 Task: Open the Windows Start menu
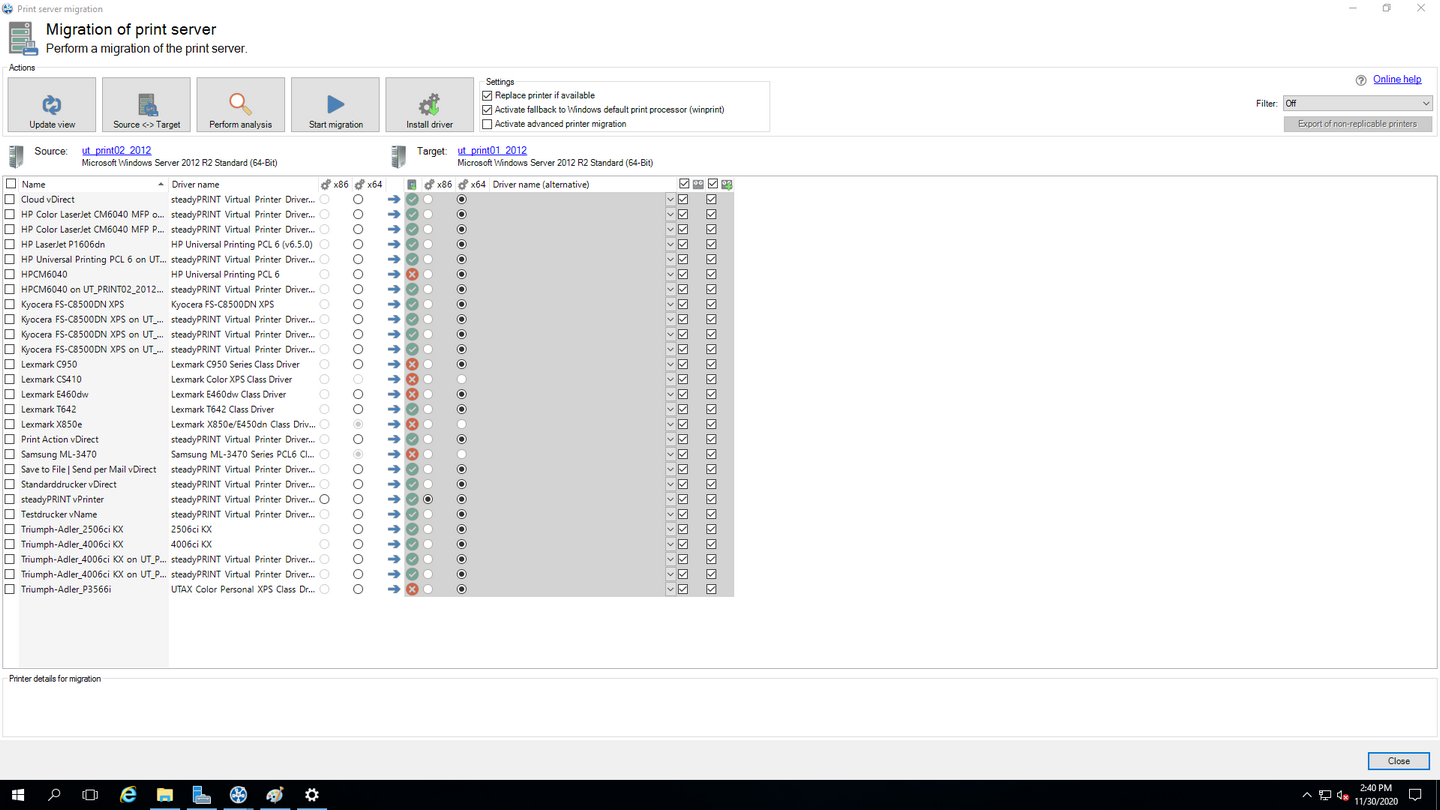tap(18, 795)
